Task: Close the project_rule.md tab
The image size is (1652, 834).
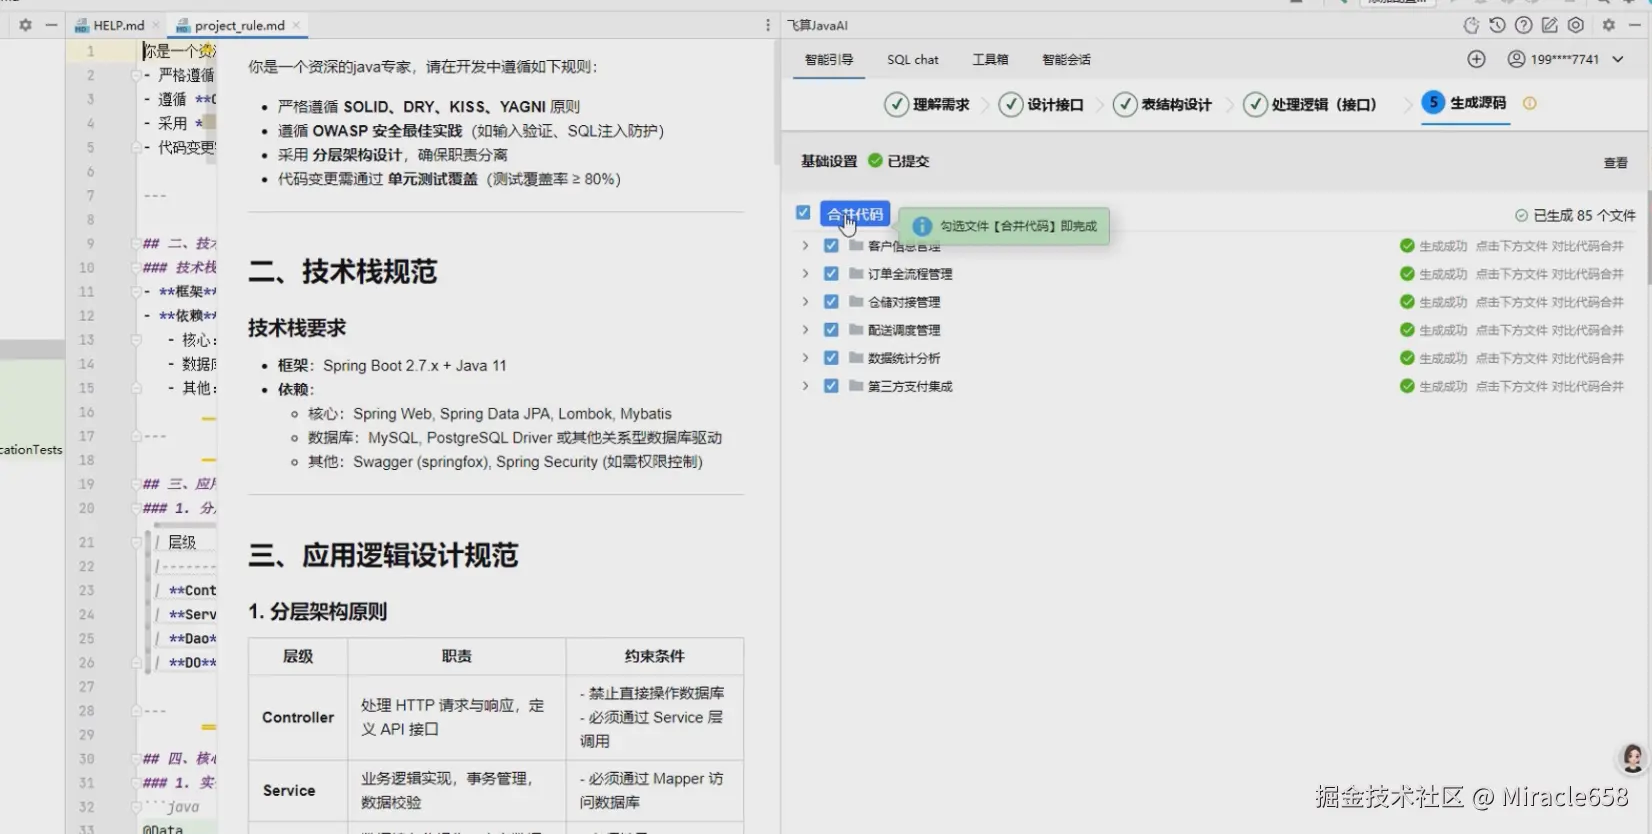Action: pyautogui.click(x=296, y=25)
